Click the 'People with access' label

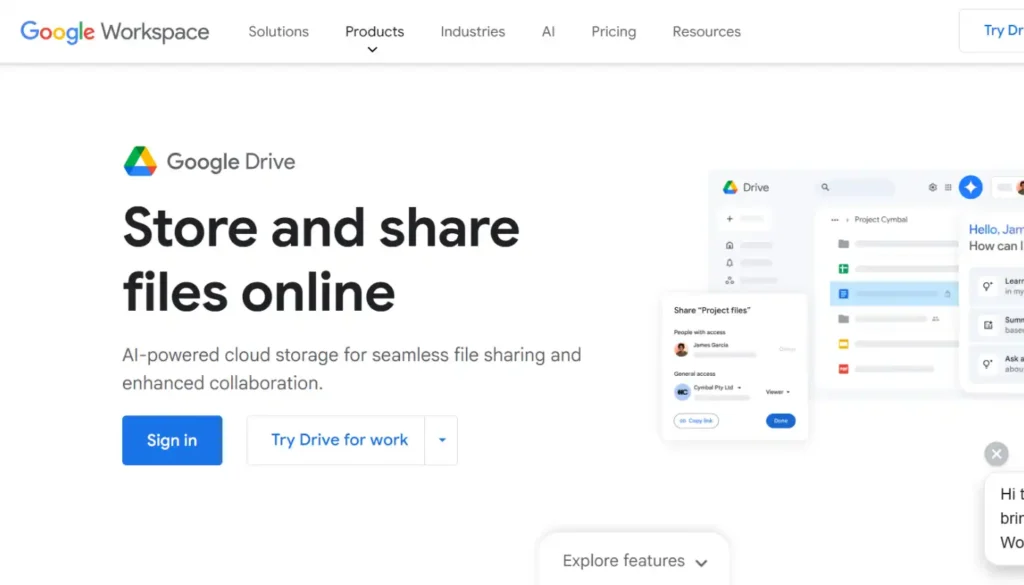[699, 332]
